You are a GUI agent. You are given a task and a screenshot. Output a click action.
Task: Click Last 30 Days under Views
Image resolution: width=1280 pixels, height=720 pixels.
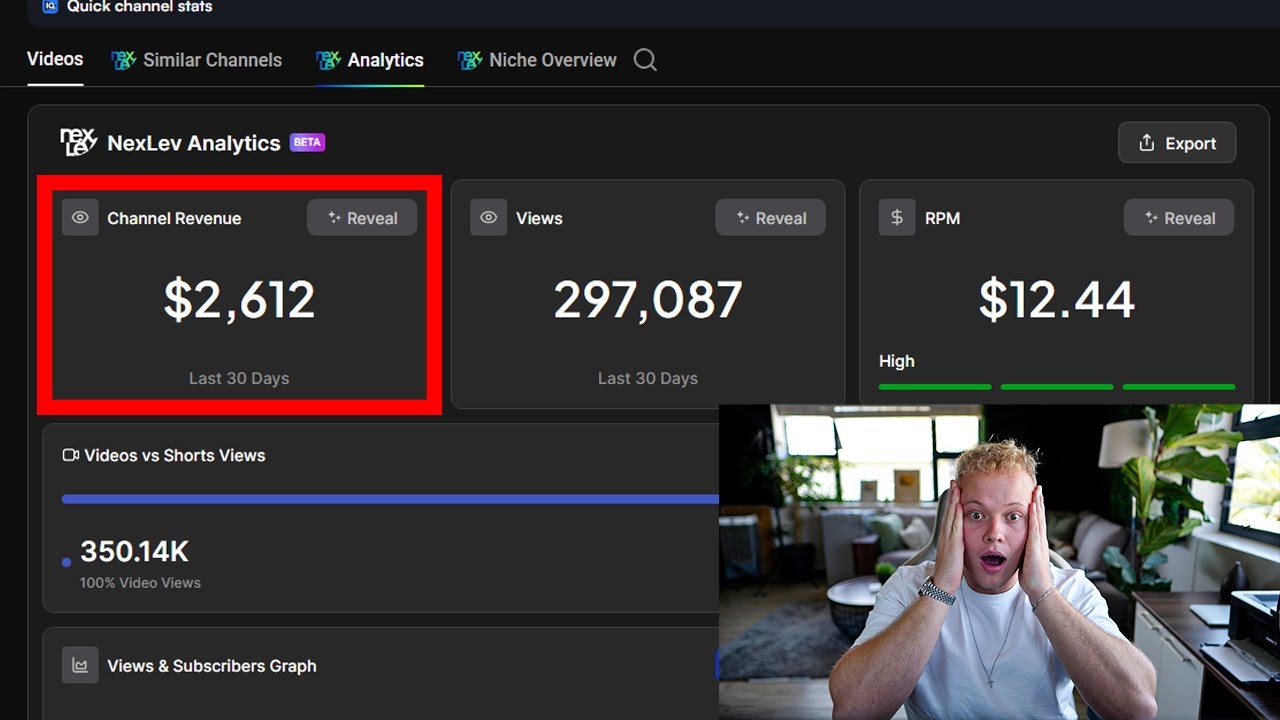point(648,378)
